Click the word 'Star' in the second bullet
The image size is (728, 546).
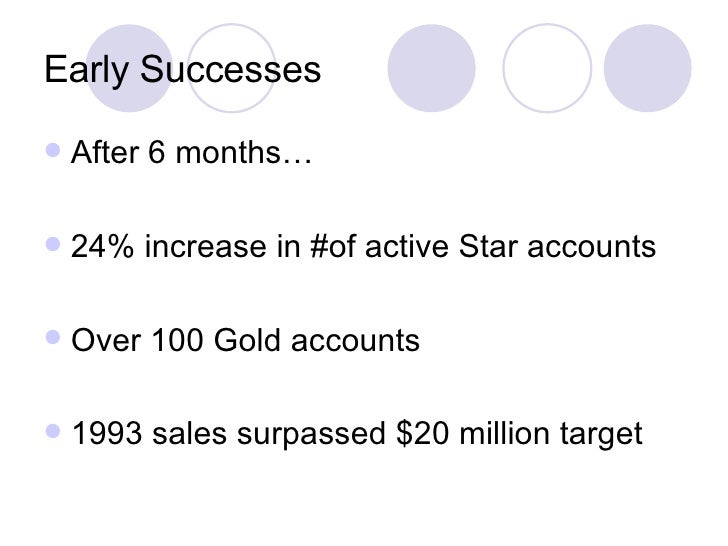pos(488,246)
